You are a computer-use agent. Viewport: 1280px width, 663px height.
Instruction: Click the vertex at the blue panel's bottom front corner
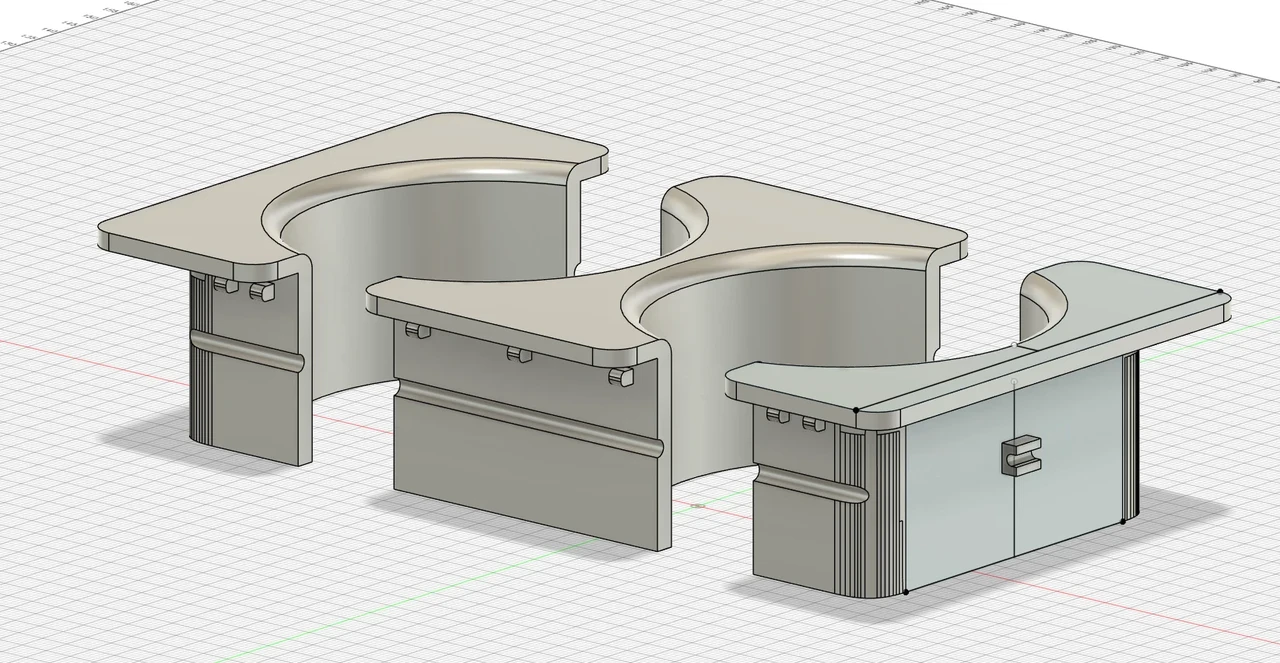pyautogui.click(x=905, y=592)
